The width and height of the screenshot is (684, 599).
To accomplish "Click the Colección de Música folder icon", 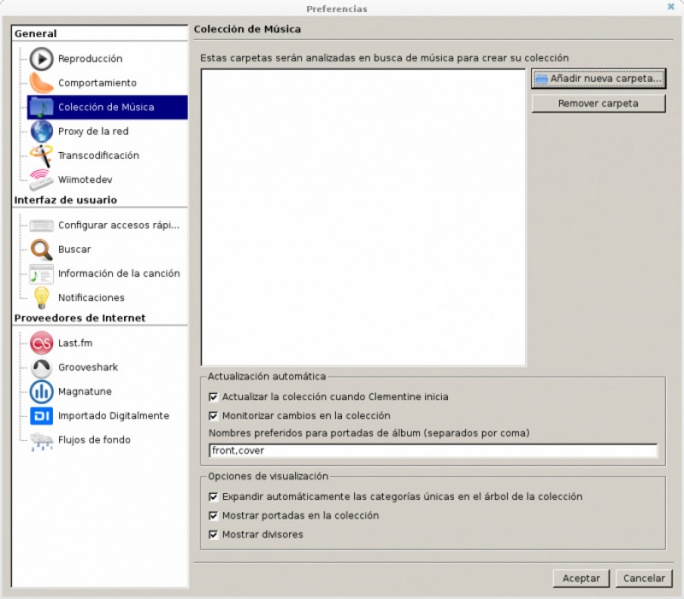I will point(41,107).
